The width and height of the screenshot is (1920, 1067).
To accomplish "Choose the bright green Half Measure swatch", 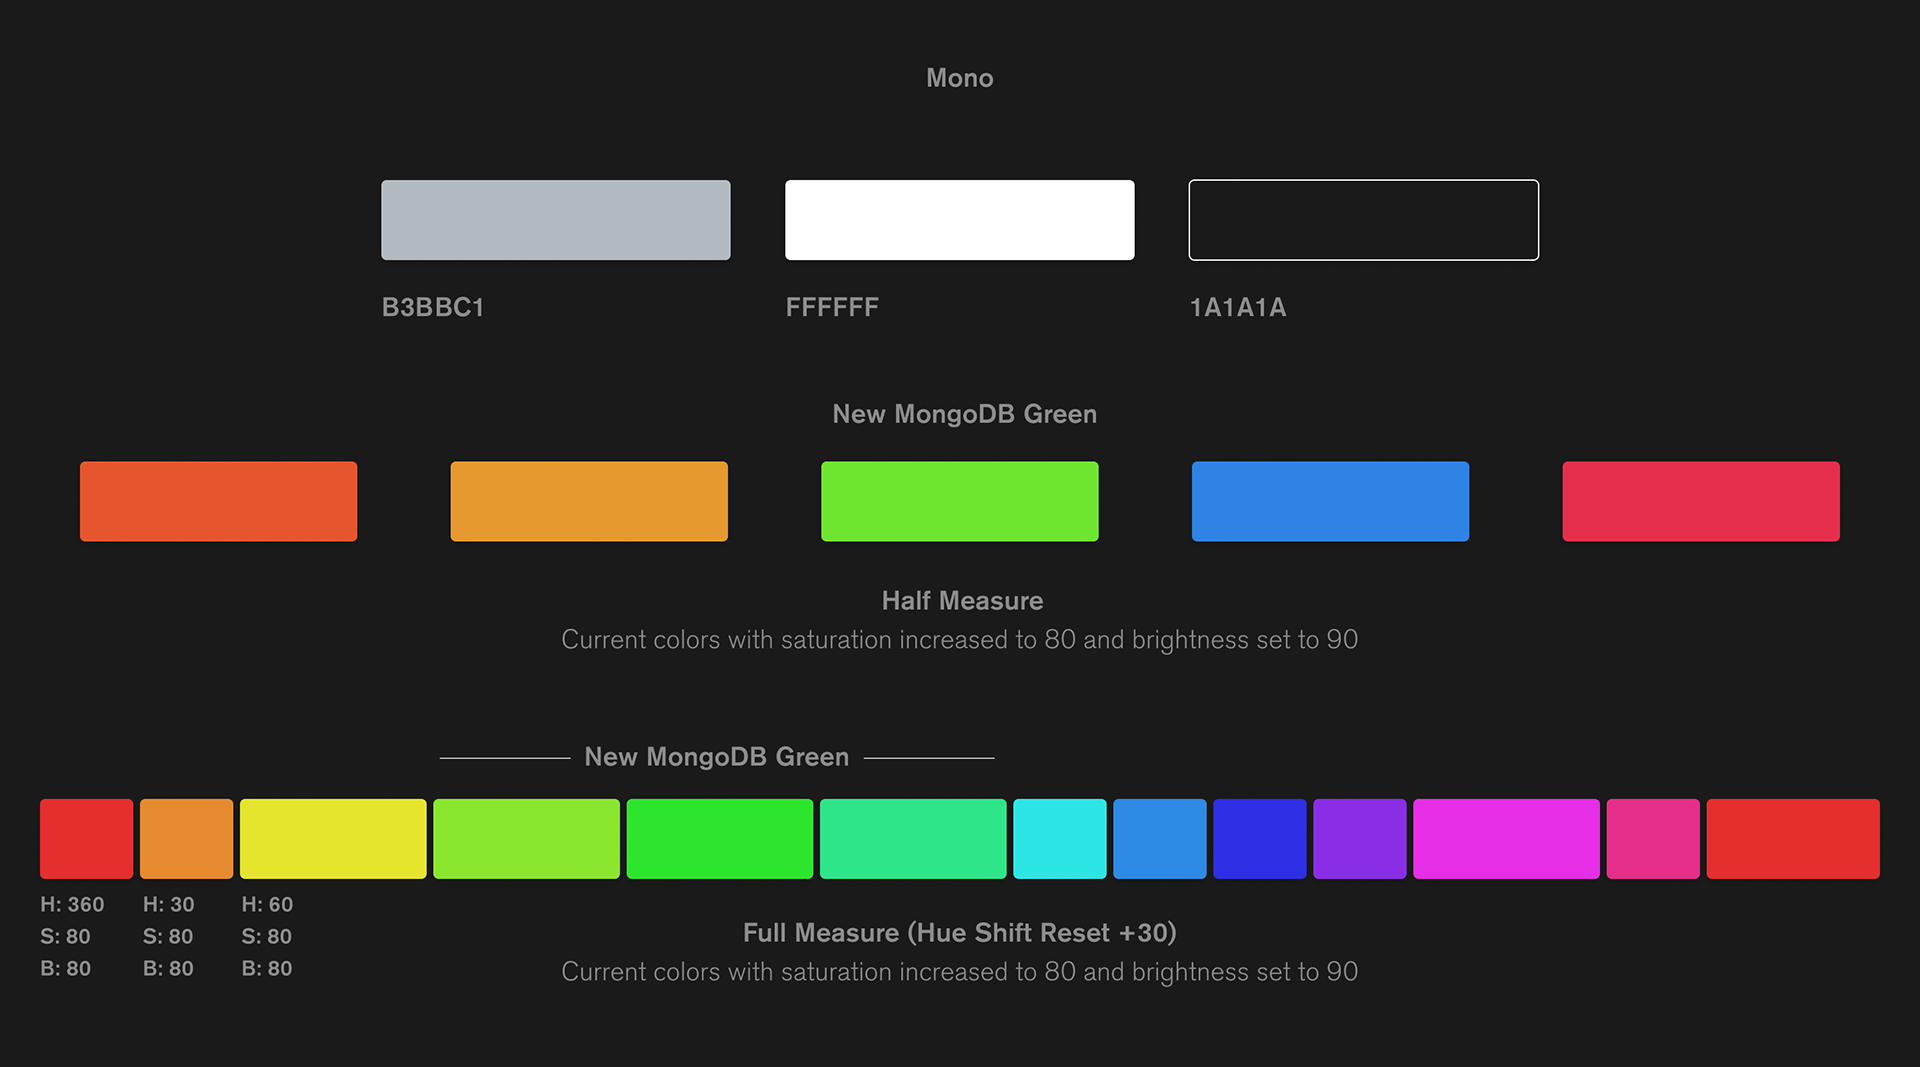I will coord(960,501).
